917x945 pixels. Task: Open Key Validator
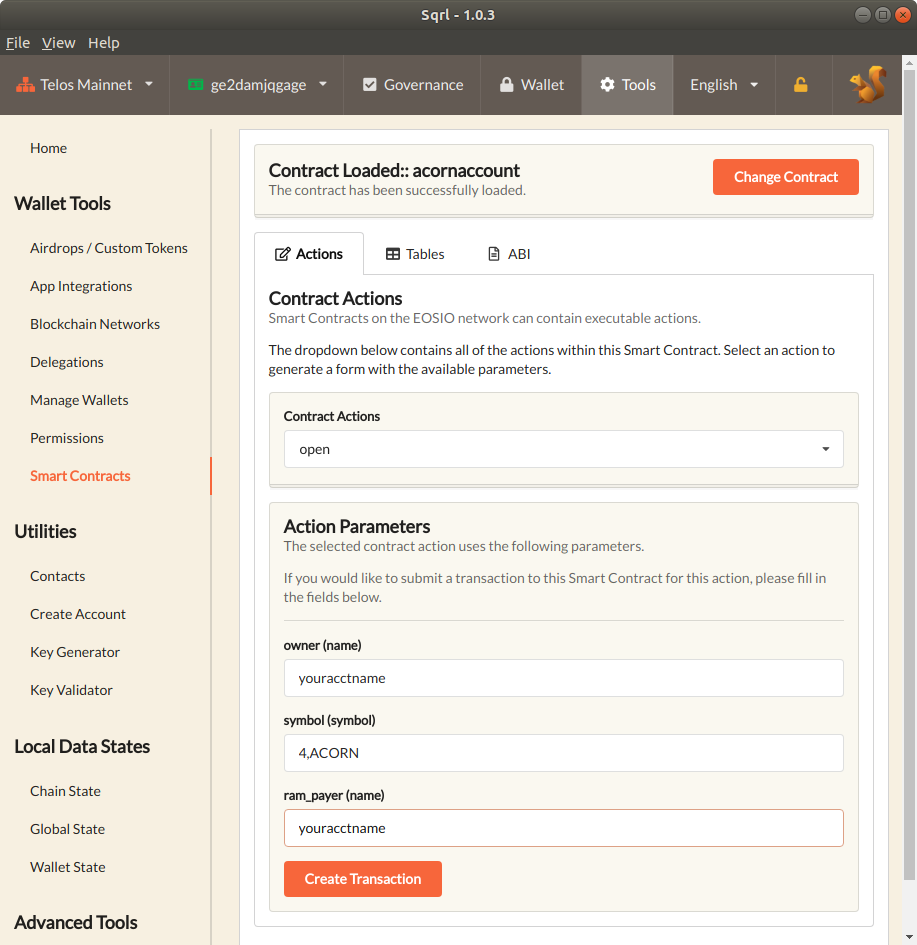tap(71, 690)
